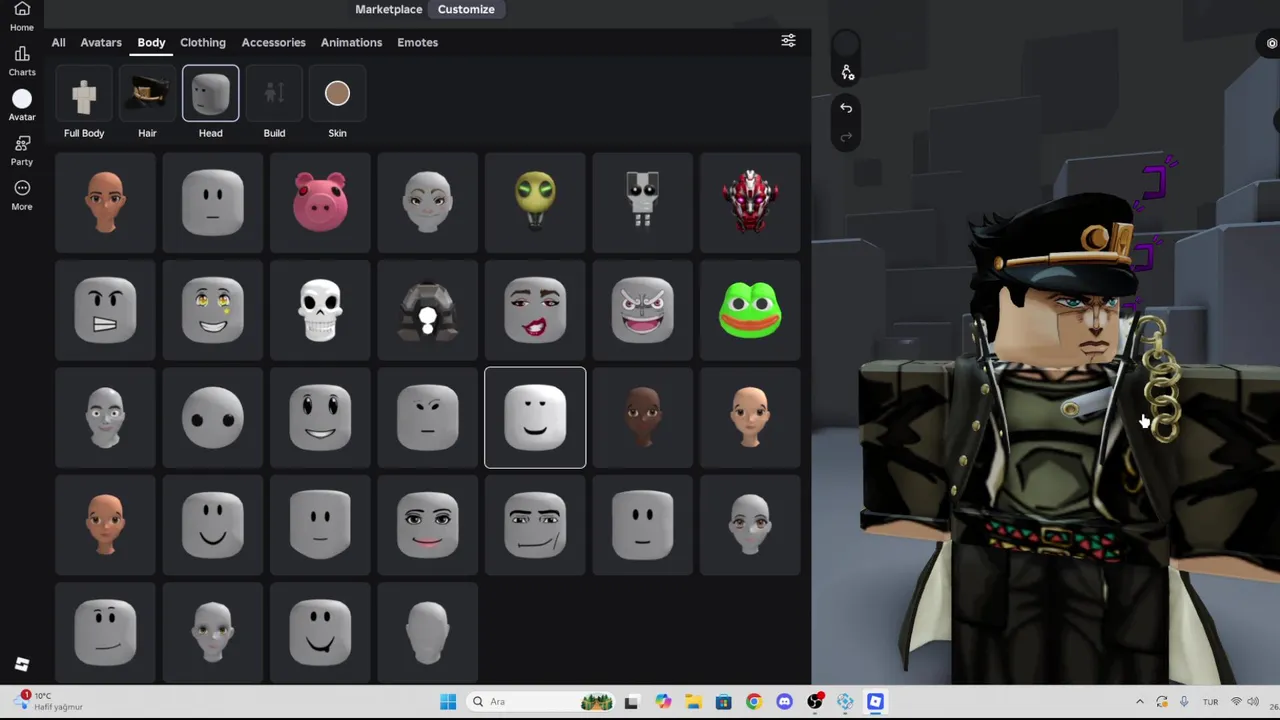Redo the avatar change
The image size is (1280, 720).
point(846,136)
